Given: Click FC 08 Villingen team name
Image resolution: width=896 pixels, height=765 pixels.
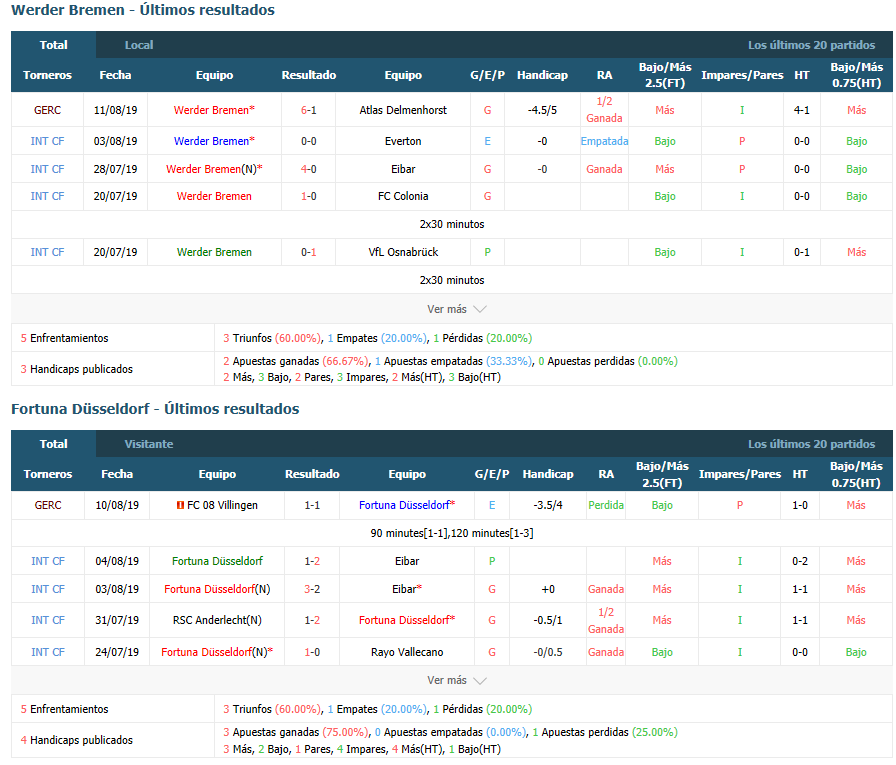Looking at the screenshot, I should (222, 505).
